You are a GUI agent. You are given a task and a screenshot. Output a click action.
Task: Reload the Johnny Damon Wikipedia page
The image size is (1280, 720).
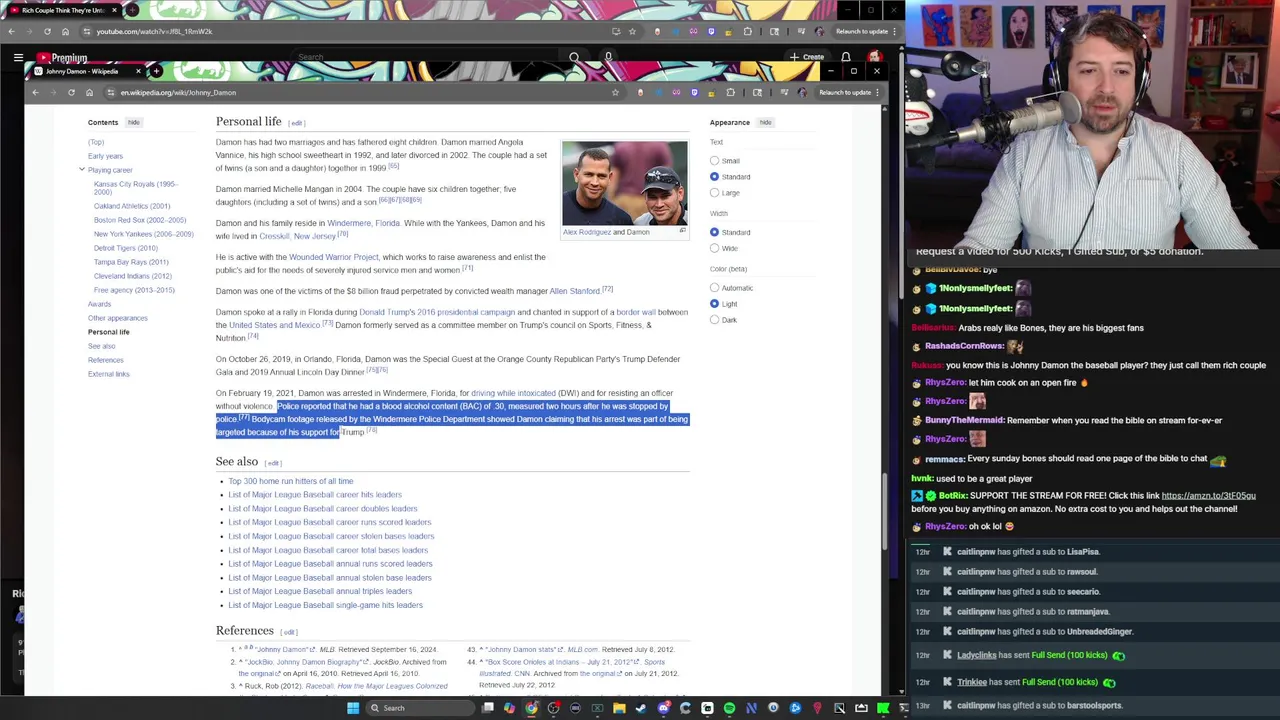71,92
